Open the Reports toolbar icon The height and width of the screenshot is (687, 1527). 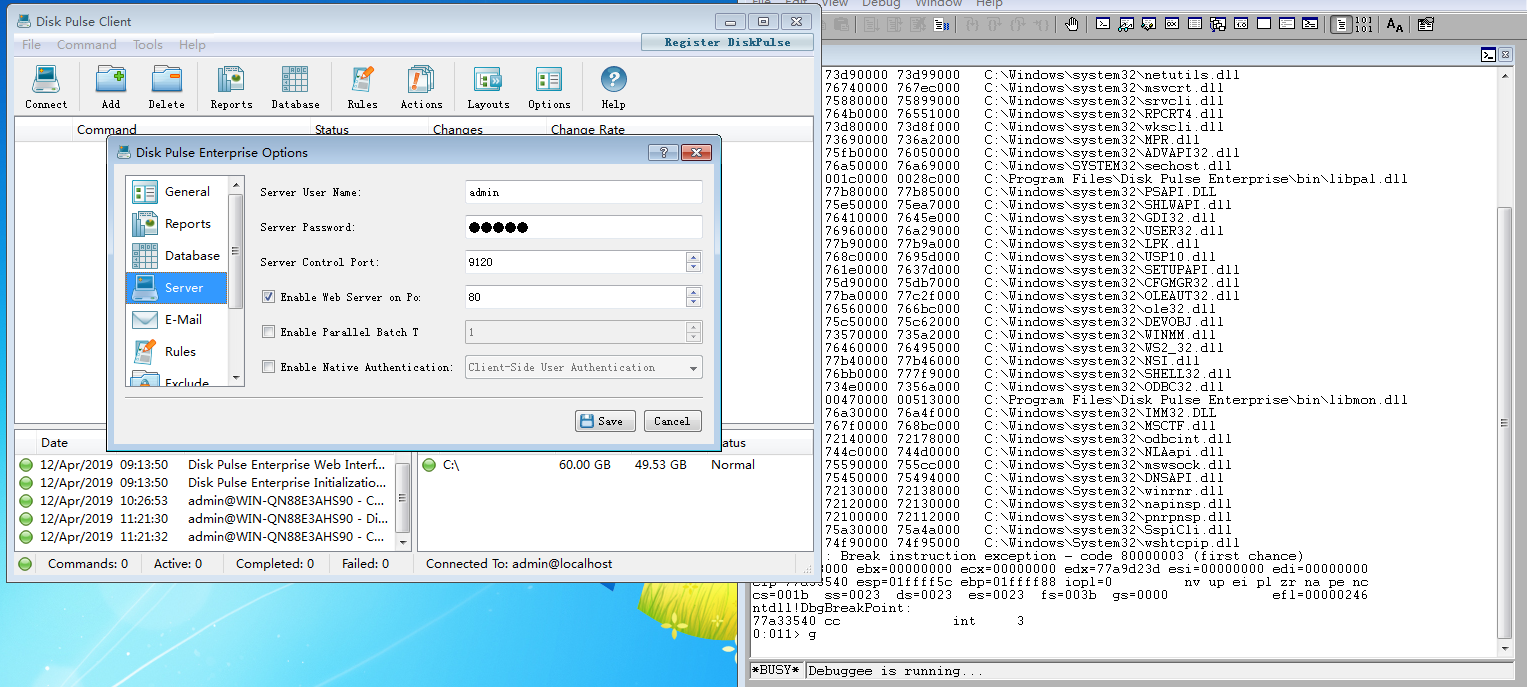(x=231, y=85)
